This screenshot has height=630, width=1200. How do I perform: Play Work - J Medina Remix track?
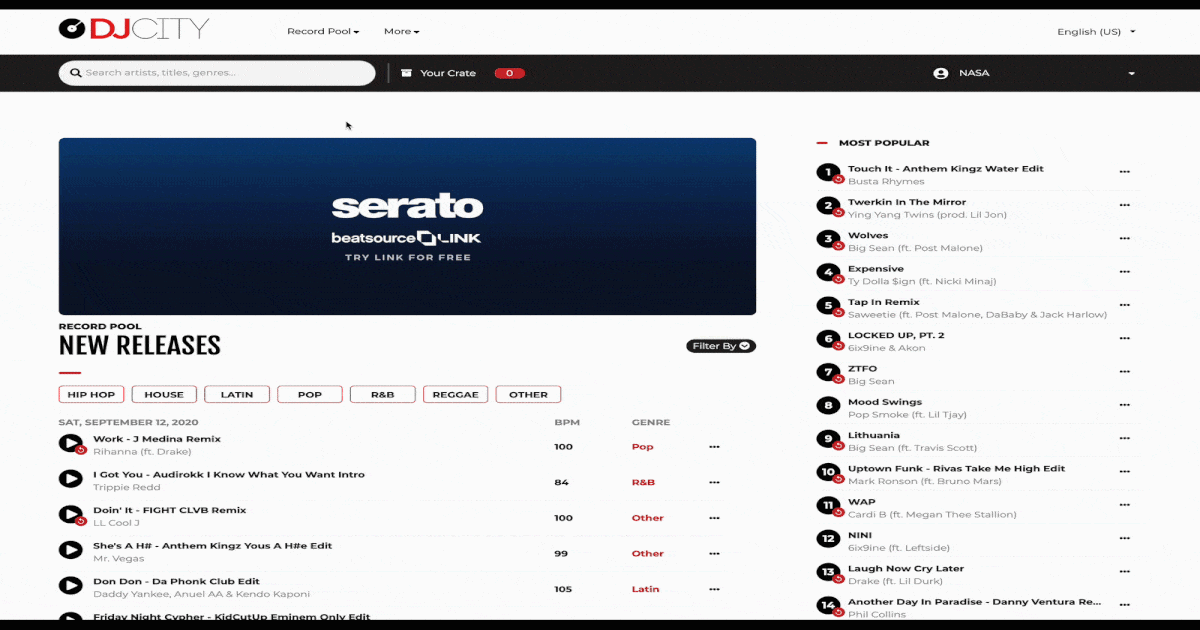tap(70, 443)
